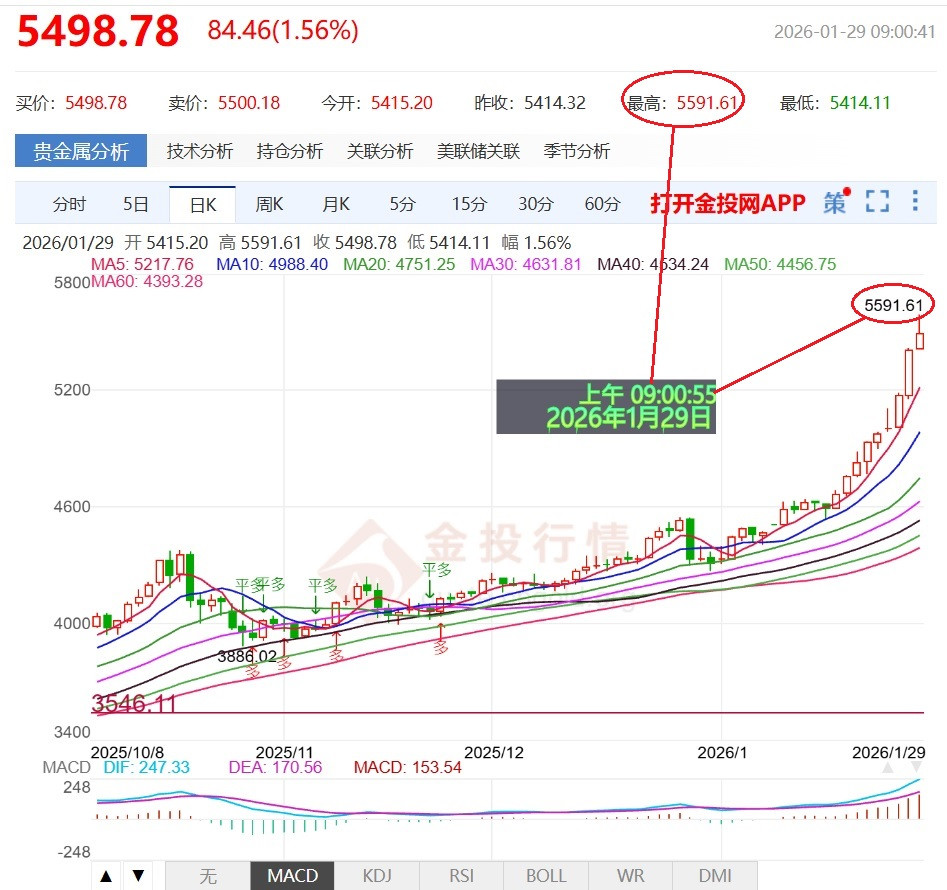
Task: Select the WR indicator
Action: pos(630,875)
